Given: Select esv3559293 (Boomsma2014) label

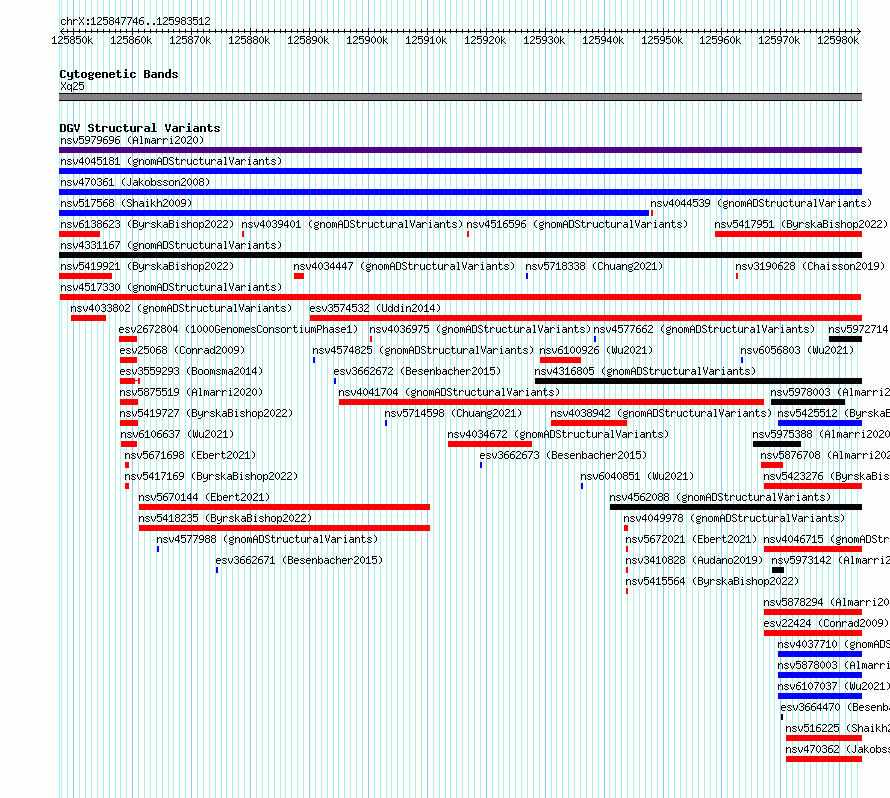Looking at the screenshot, I should pyautogui.click(x=191, y=371).
